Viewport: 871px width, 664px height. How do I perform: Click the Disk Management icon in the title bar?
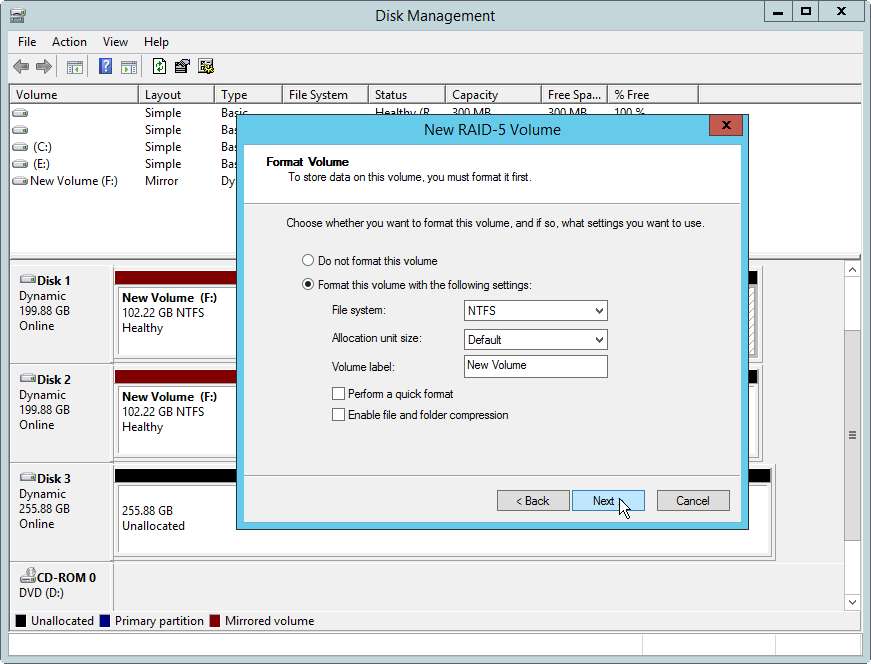coord(16,15)
